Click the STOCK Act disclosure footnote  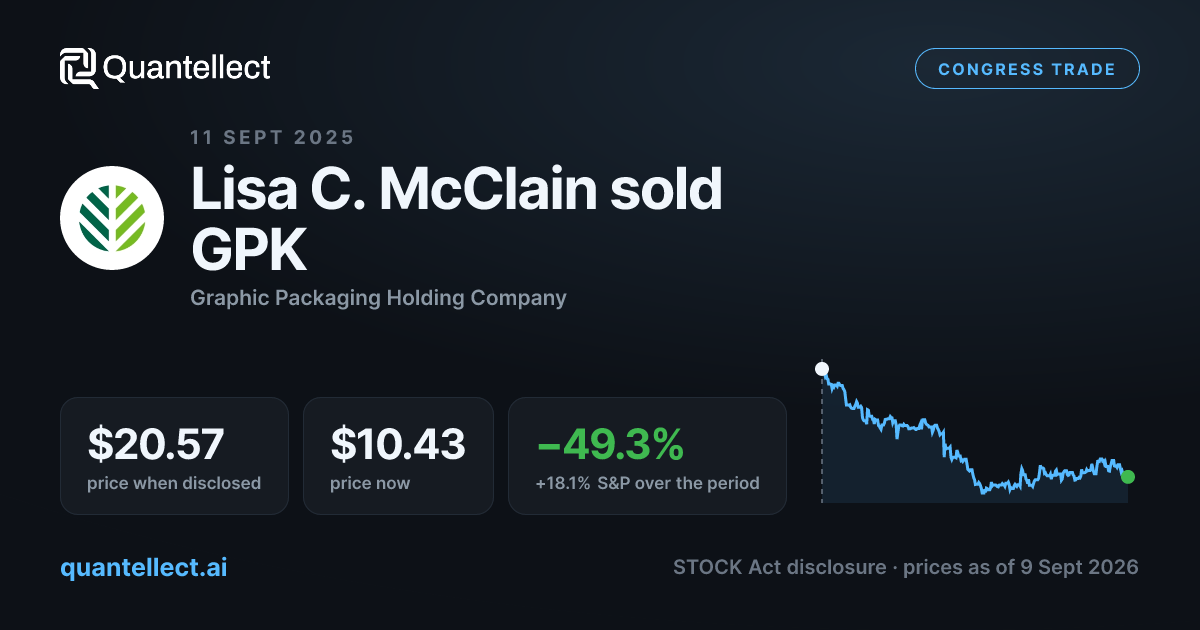pos(780,567)
